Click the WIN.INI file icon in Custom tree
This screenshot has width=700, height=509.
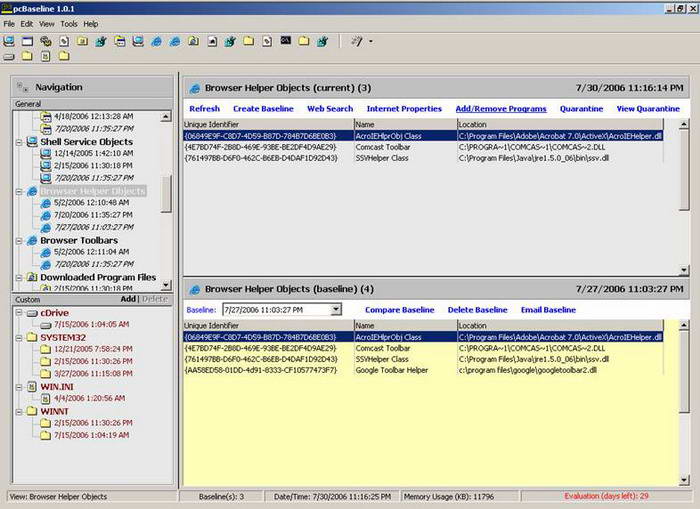point(32,387)
